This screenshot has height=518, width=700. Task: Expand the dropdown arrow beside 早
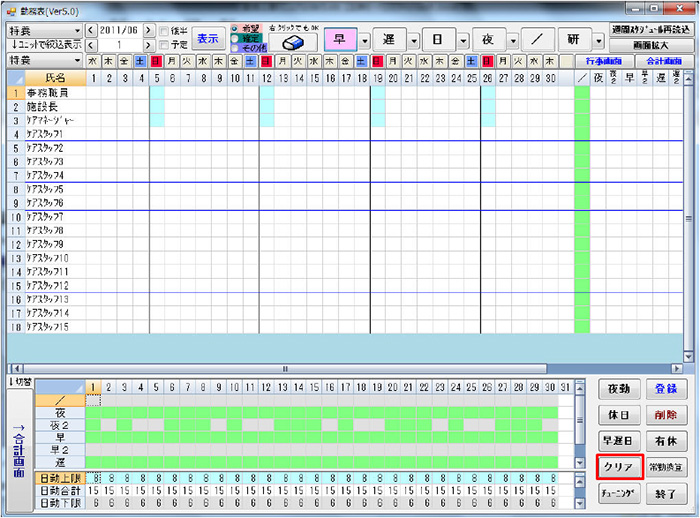365,41
